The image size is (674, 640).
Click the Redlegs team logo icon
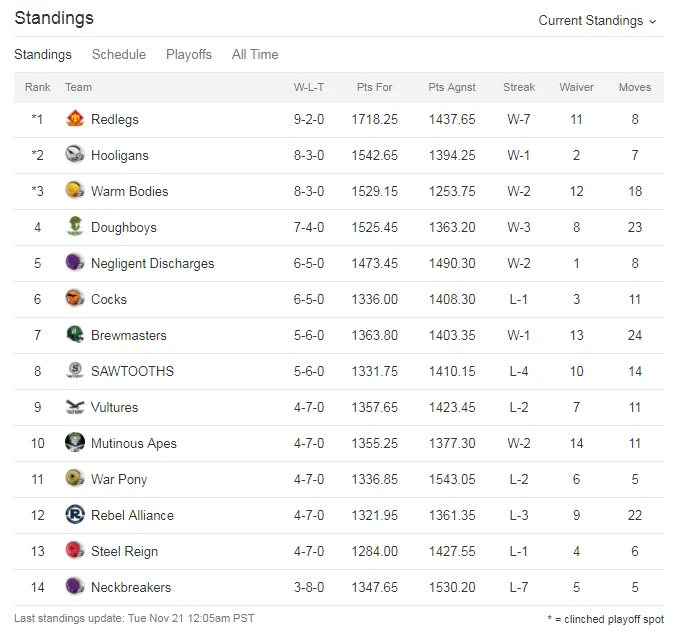click(75, 119)
